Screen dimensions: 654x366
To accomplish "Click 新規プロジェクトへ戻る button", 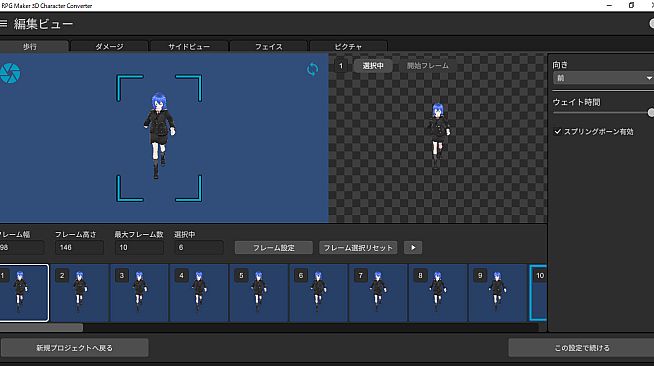I will click(x=74, y=348).
